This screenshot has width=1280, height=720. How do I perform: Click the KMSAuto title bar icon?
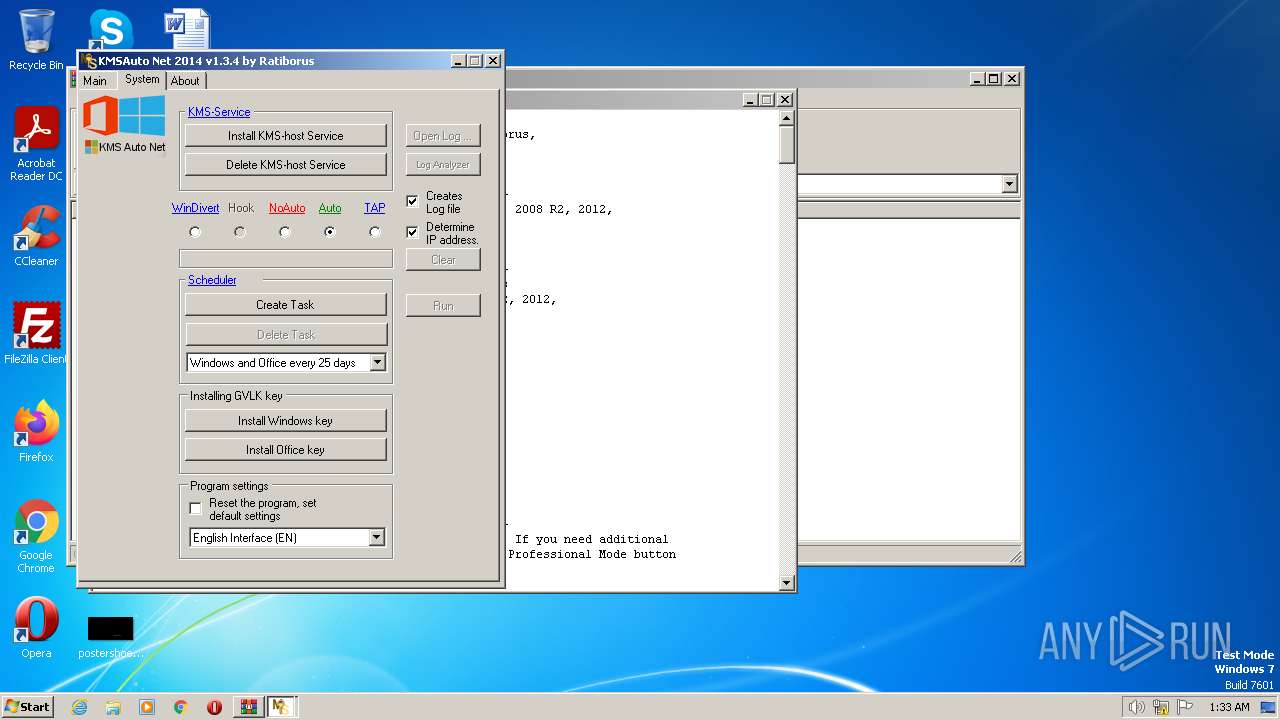click(90, 61)
